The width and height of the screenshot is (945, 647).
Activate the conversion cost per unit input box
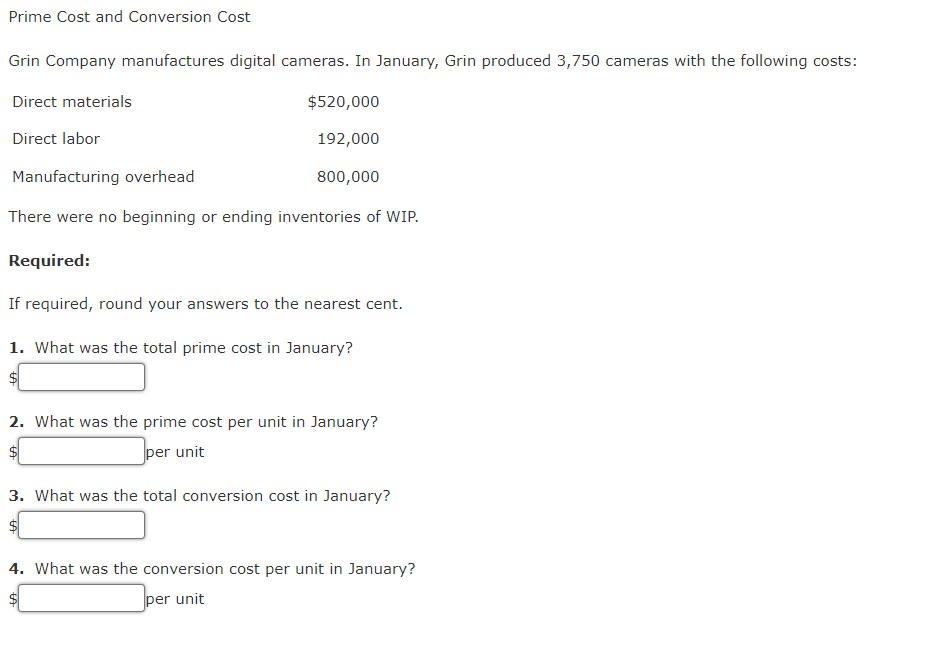(81, 598)
